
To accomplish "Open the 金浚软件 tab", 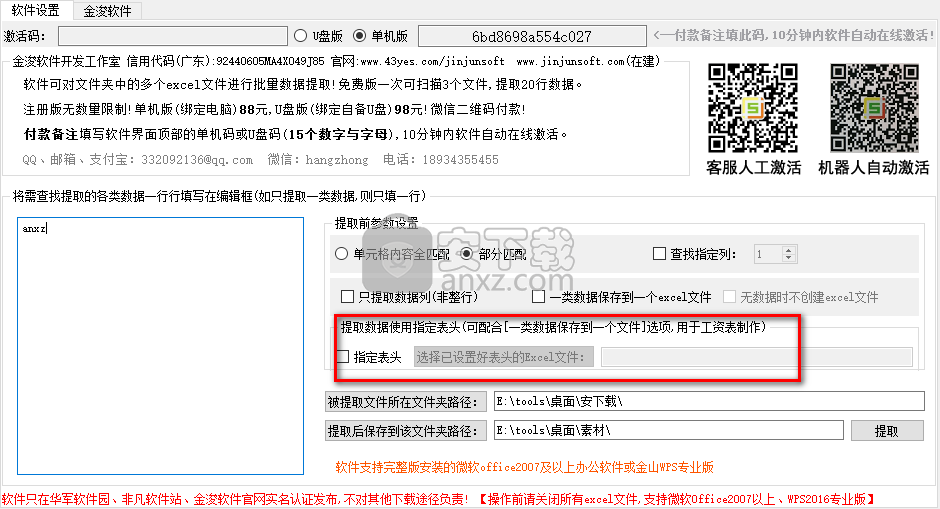I will tap(107, 11).
